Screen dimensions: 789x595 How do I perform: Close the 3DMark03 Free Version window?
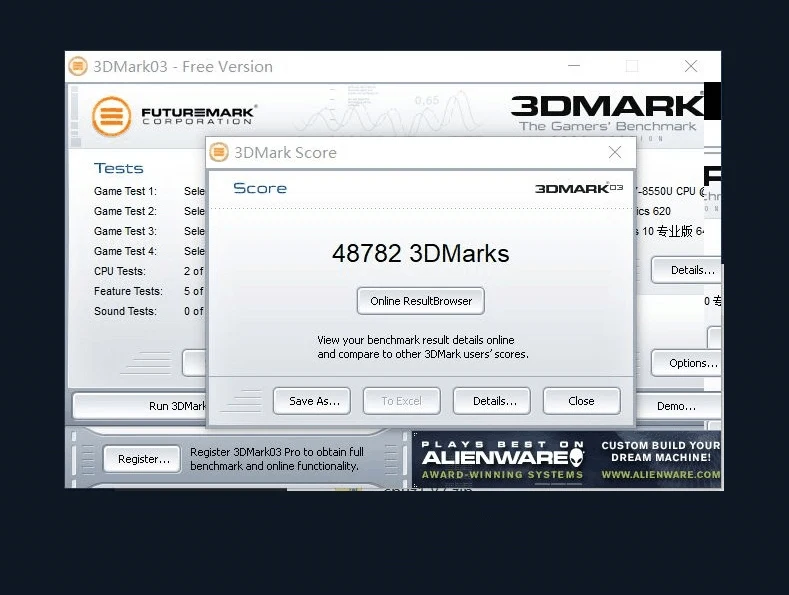690,66
